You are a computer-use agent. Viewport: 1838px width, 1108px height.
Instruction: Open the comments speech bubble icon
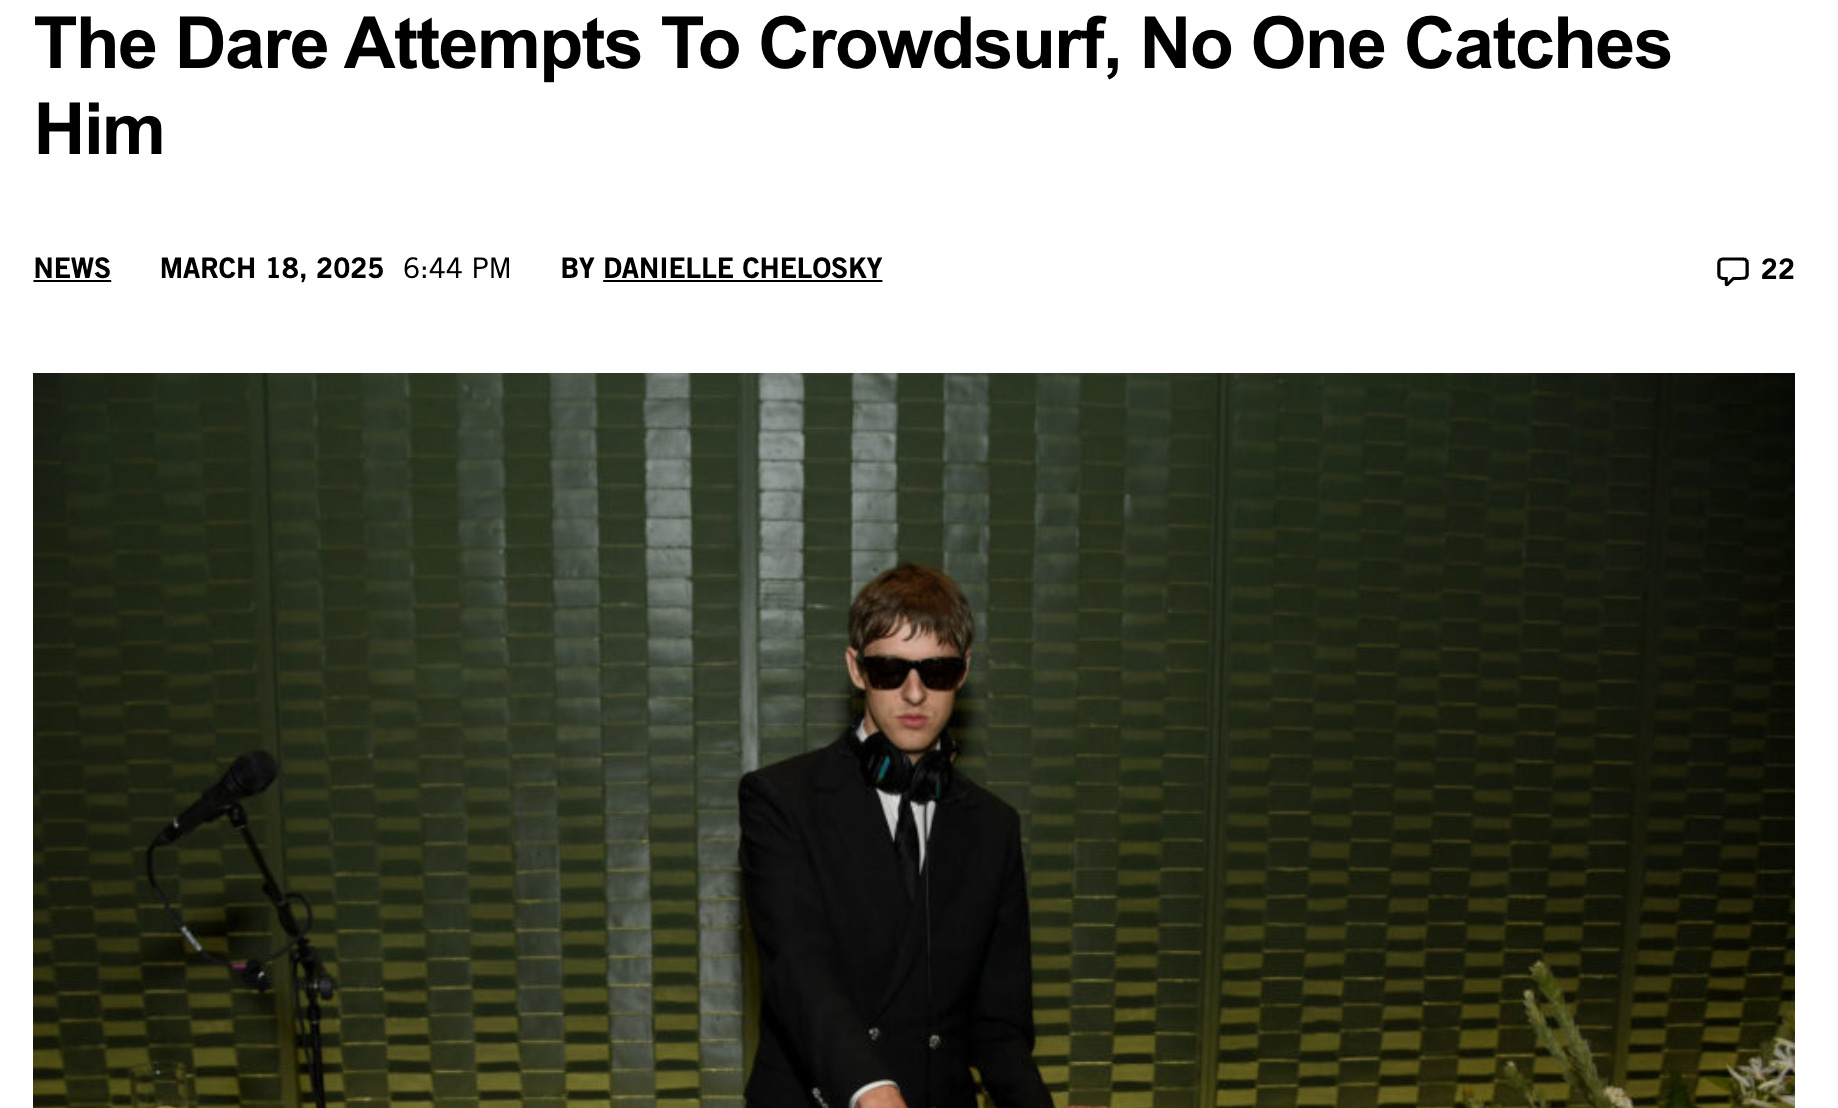click(x=1732, y=270)
